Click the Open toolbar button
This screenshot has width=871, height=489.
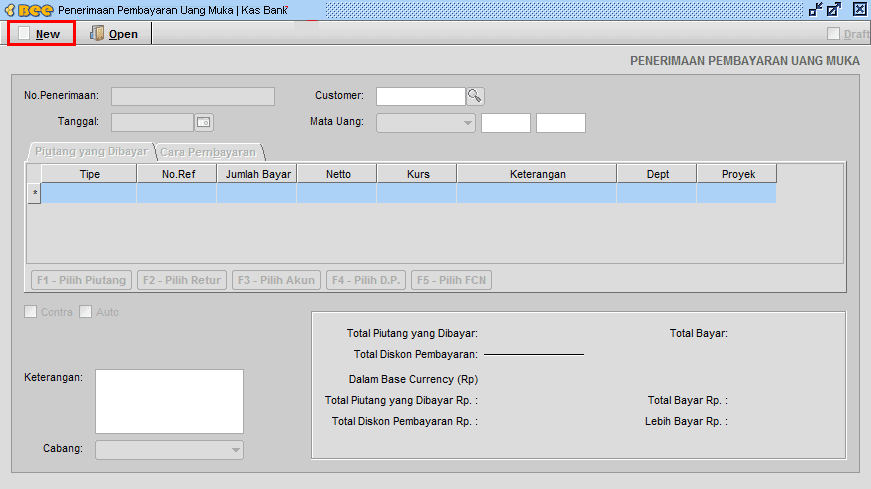click(114, 34)
